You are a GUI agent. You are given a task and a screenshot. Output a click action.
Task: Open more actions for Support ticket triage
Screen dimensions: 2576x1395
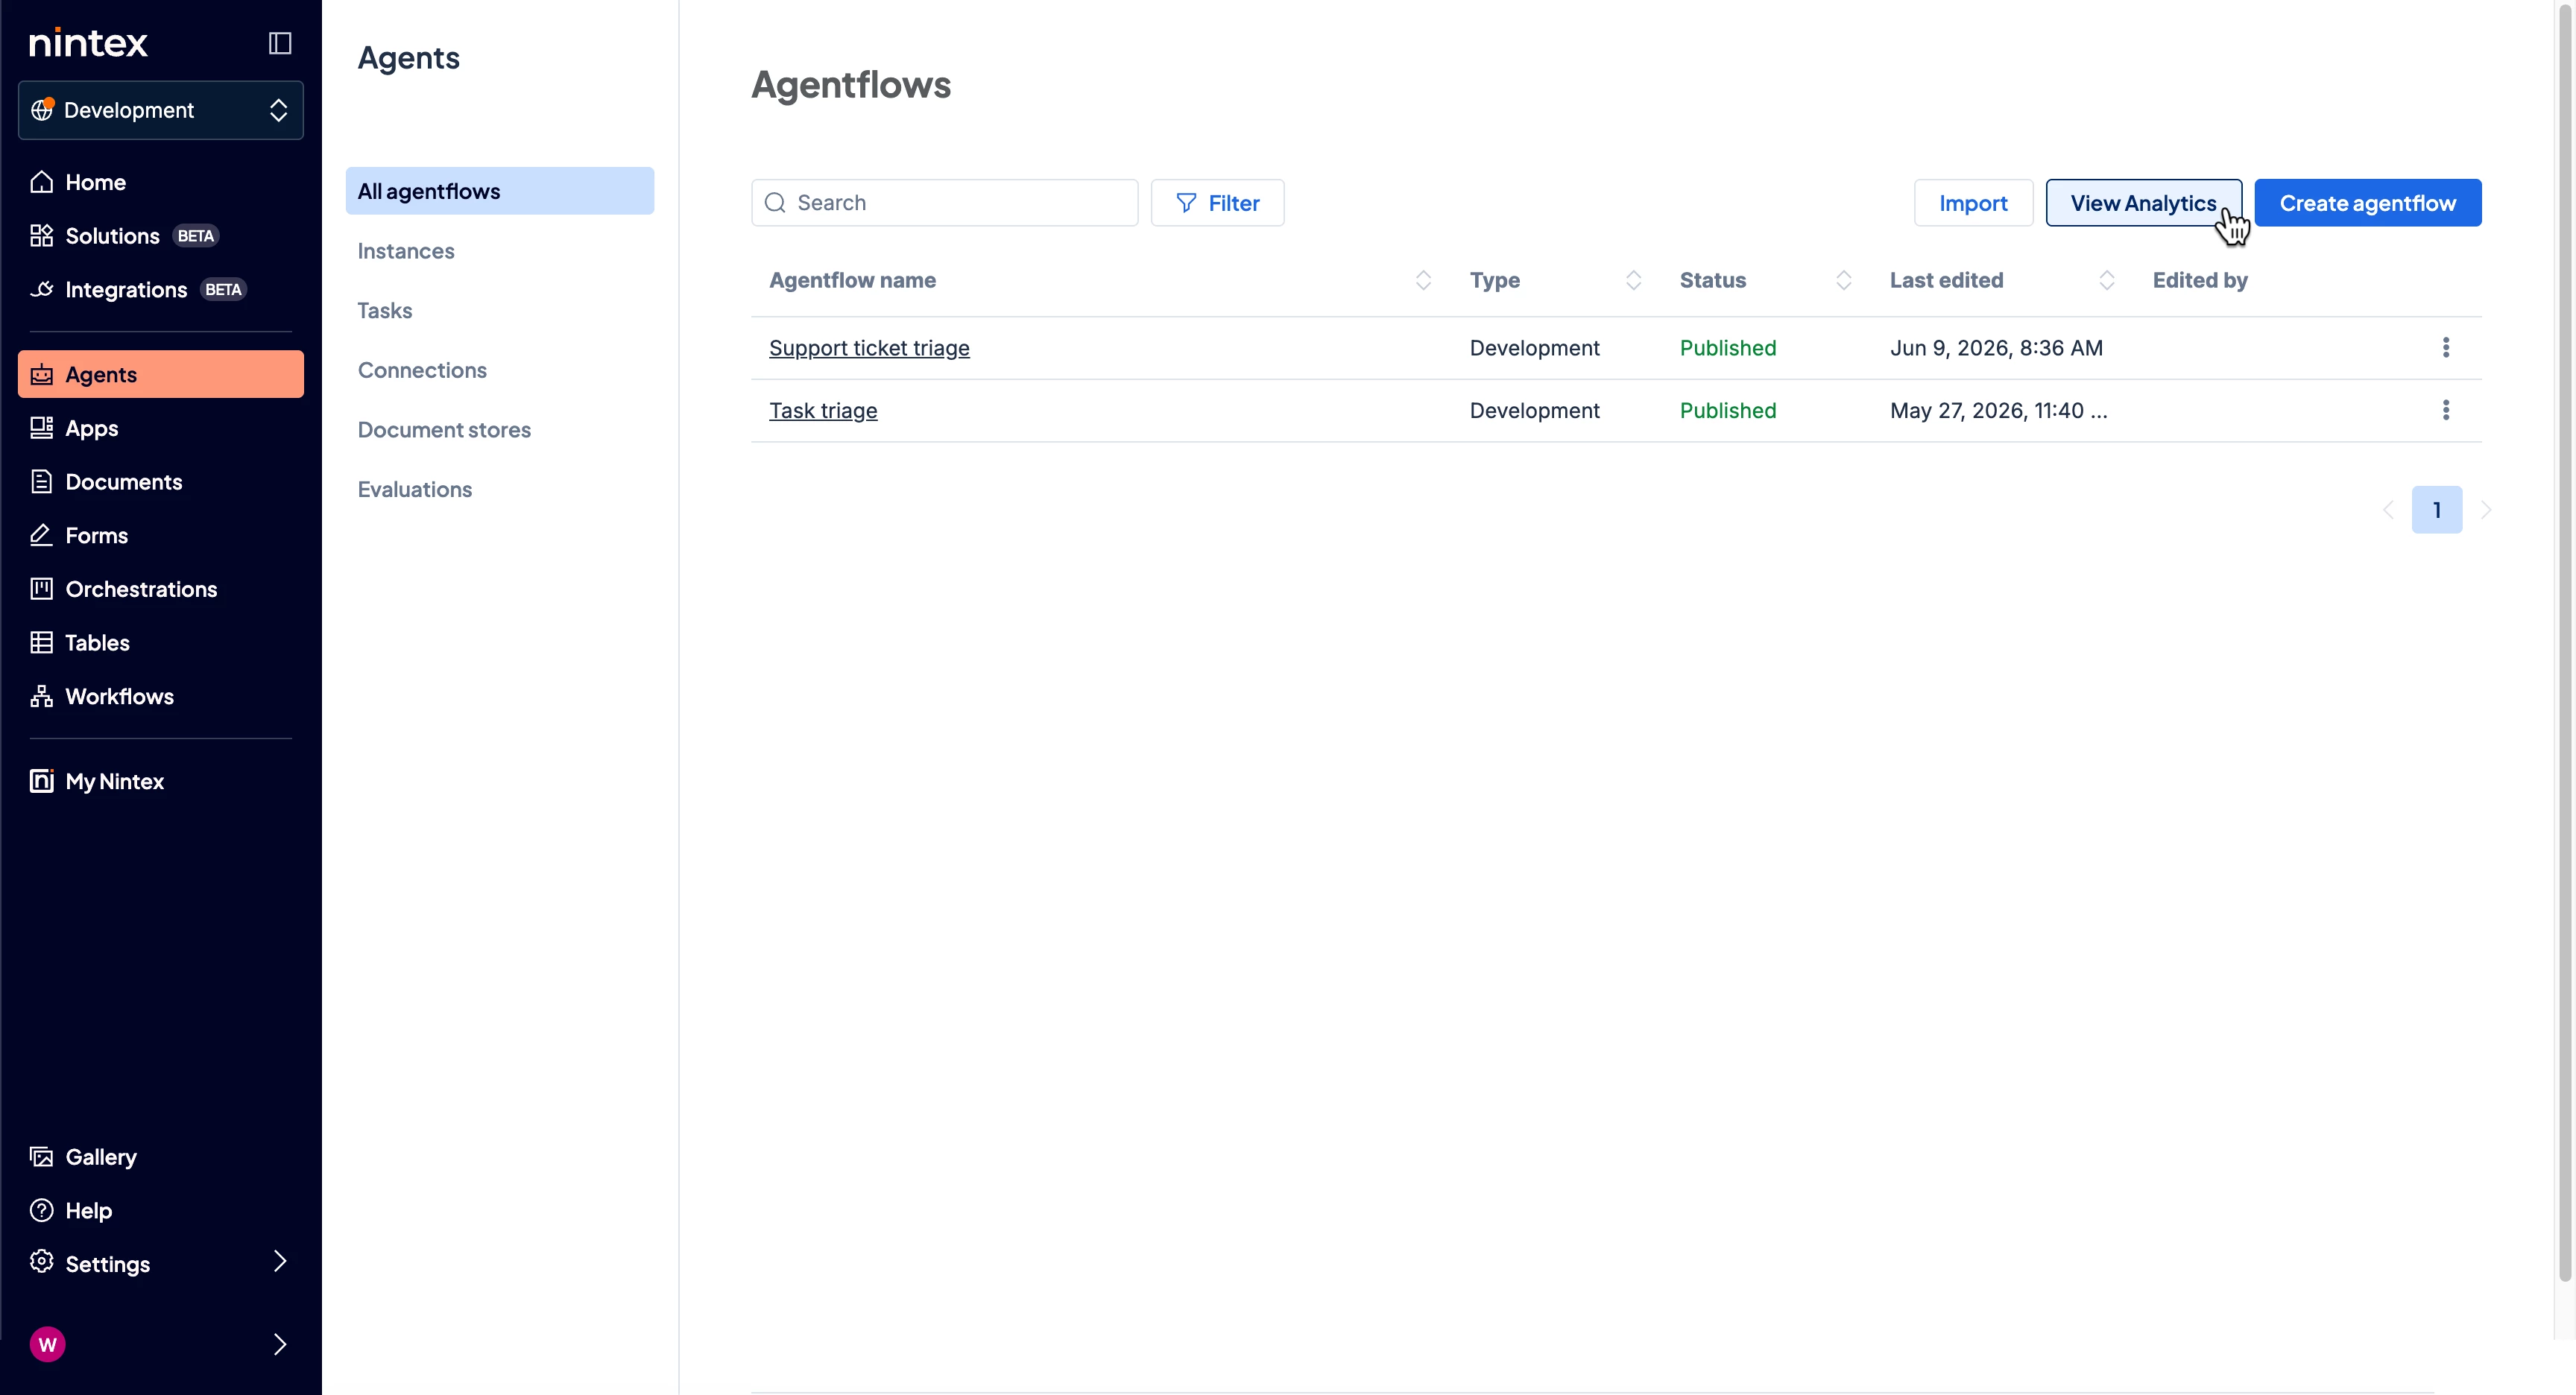(2446, 348)
